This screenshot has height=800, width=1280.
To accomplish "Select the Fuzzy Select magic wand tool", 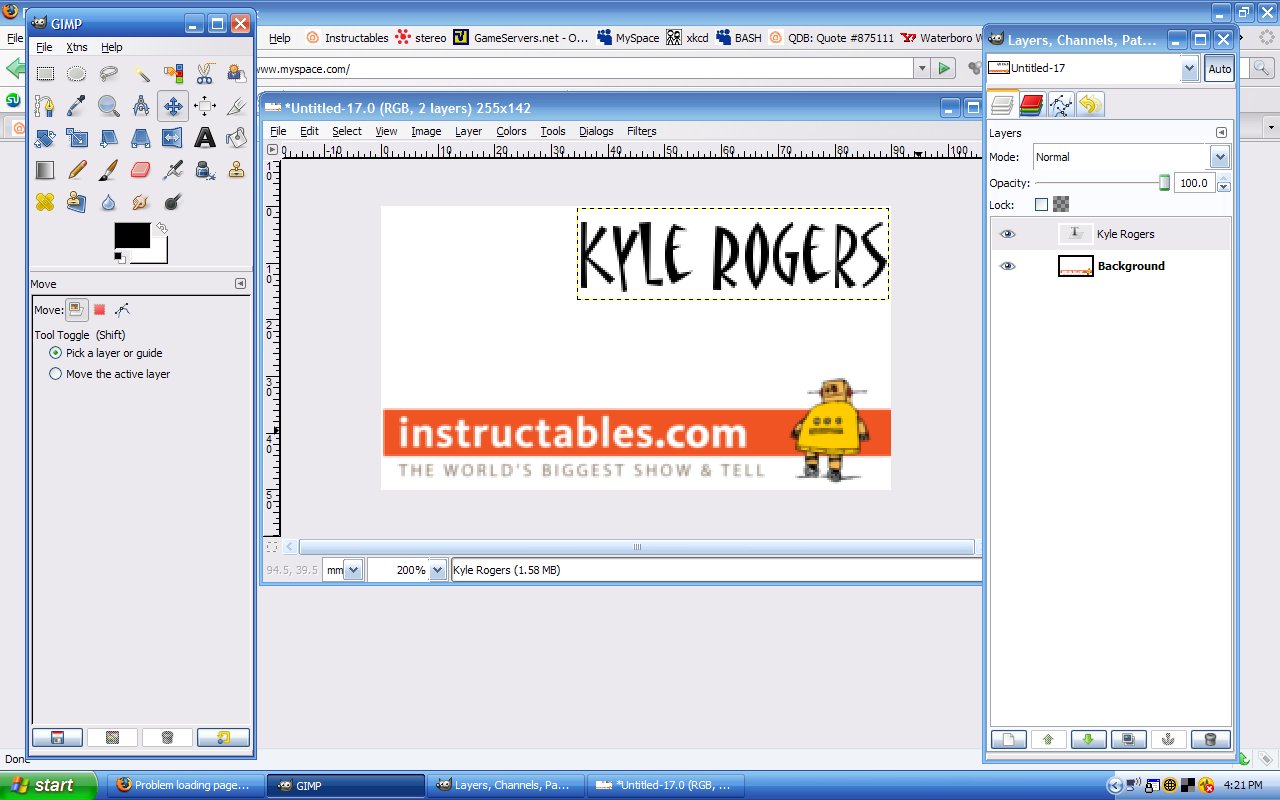I will coord(141,73).
